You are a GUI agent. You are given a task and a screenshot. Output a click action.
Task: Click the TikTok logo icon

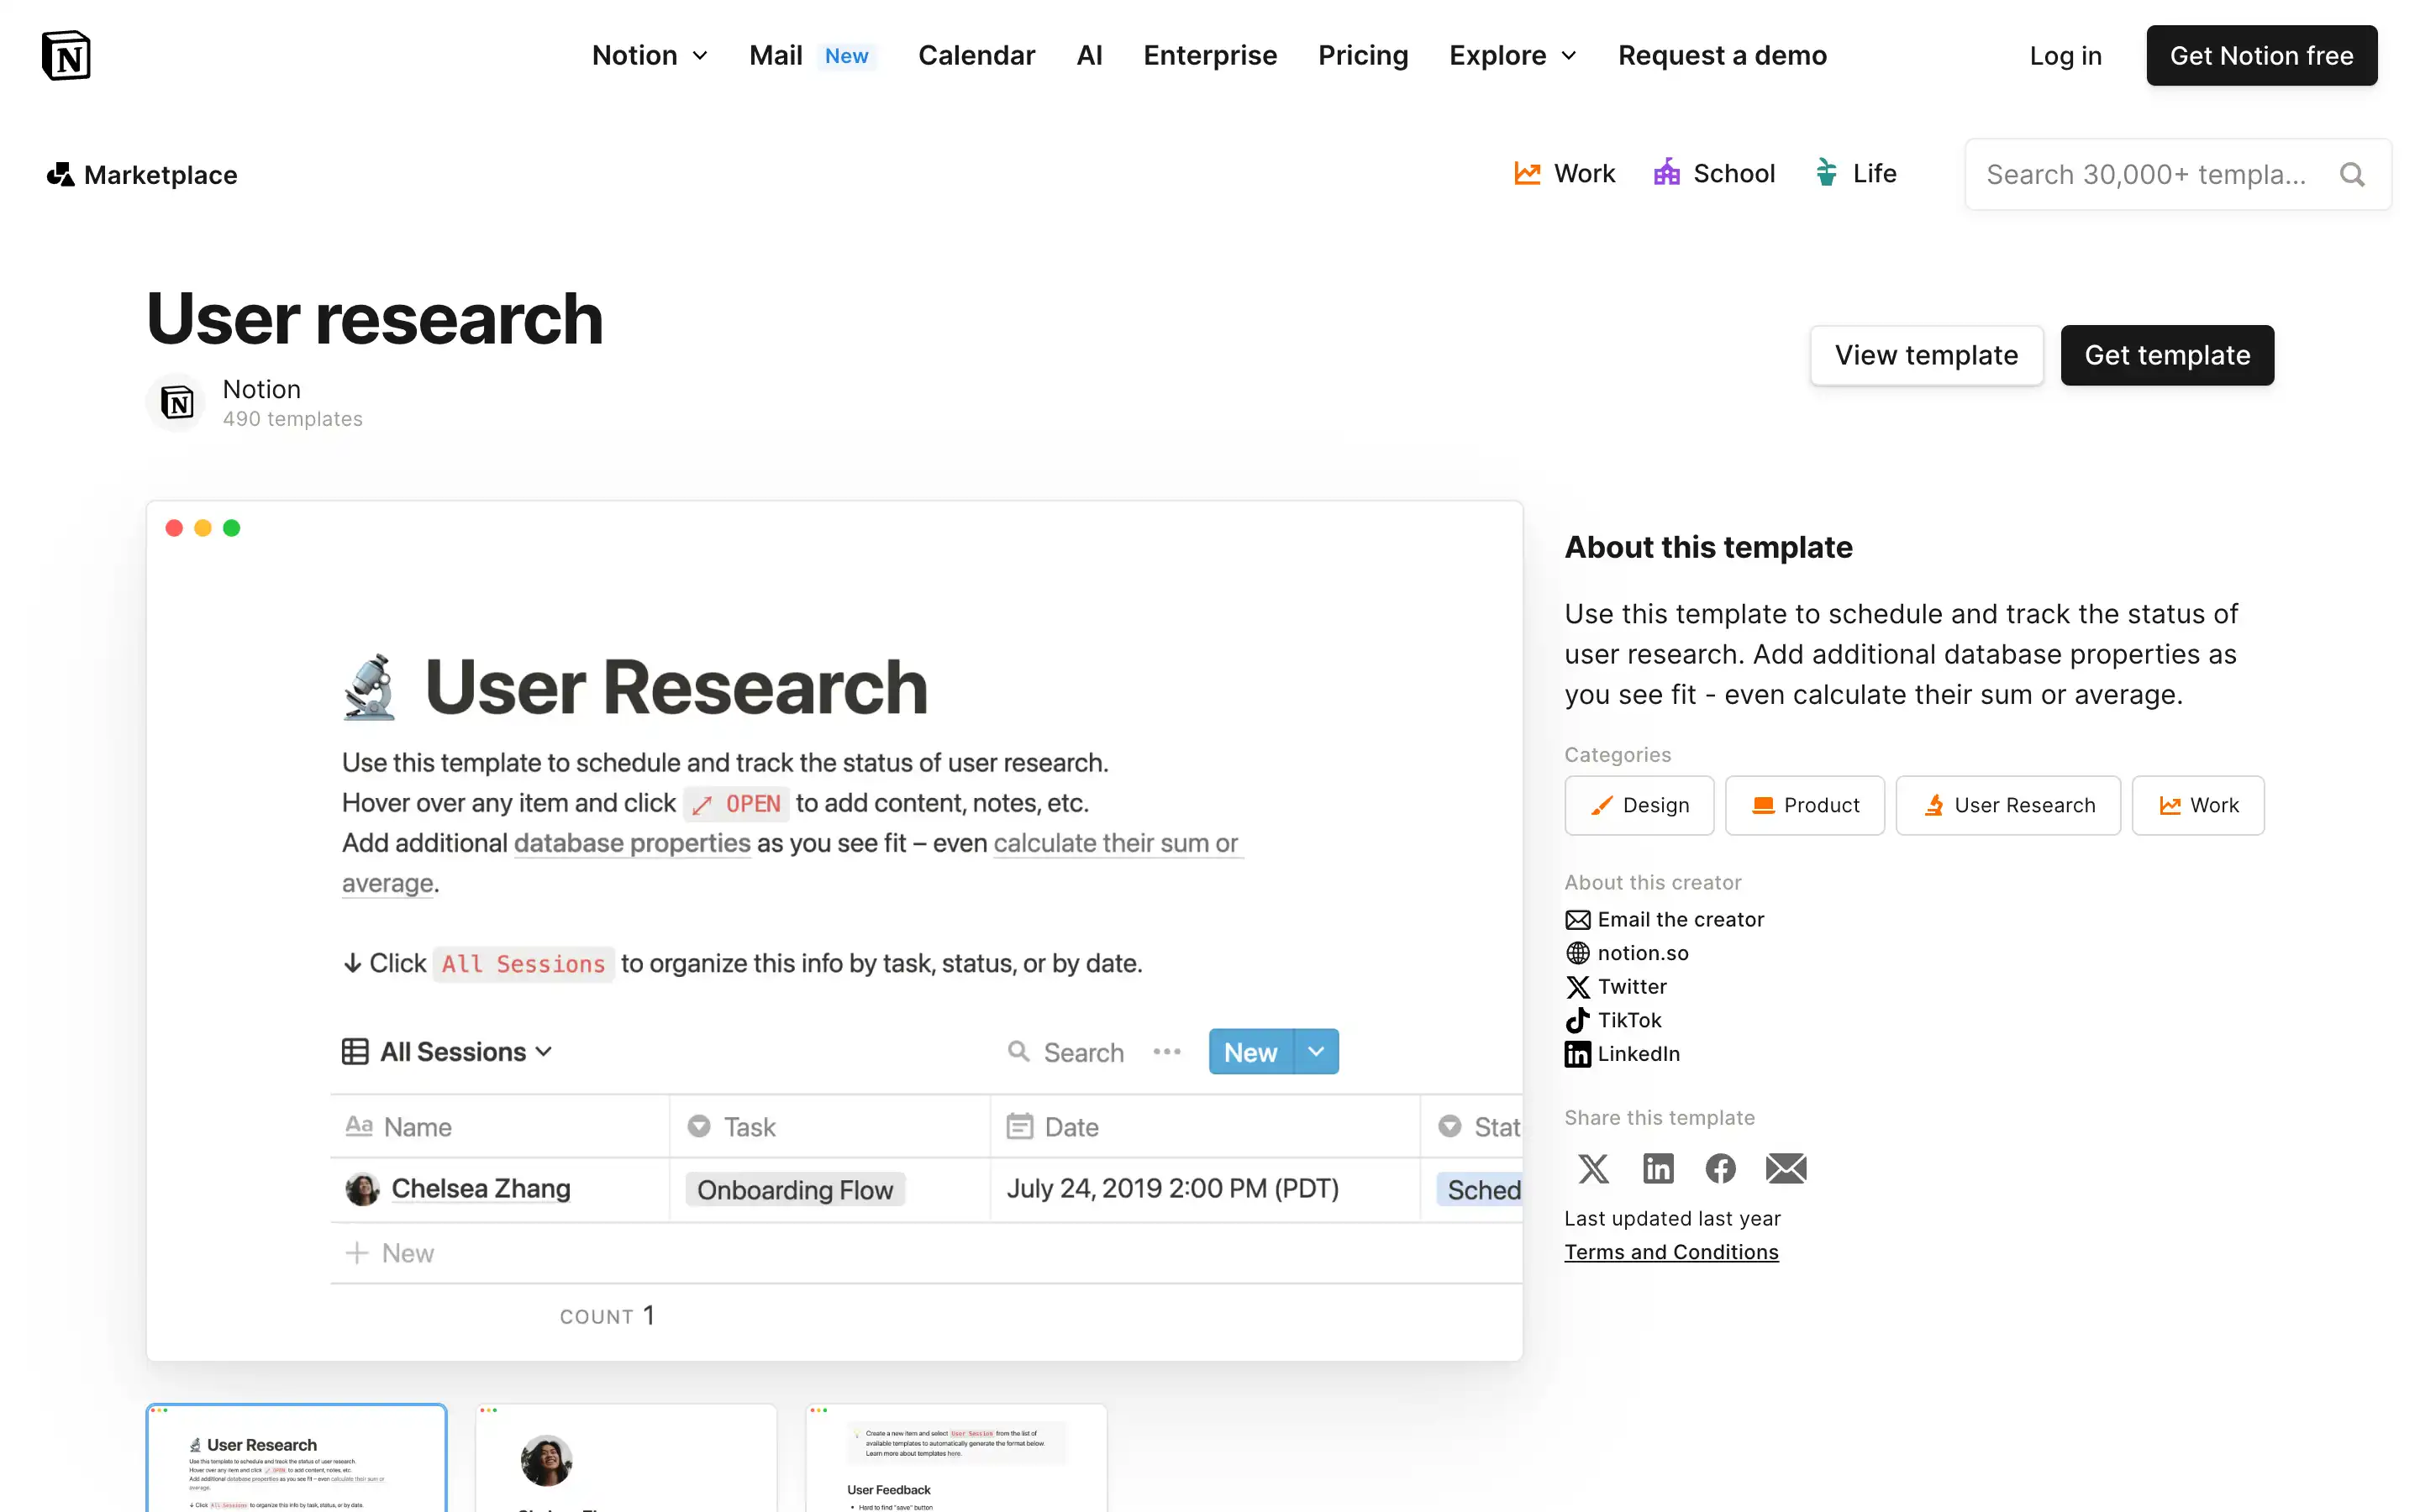[x=1577, y=1020]
